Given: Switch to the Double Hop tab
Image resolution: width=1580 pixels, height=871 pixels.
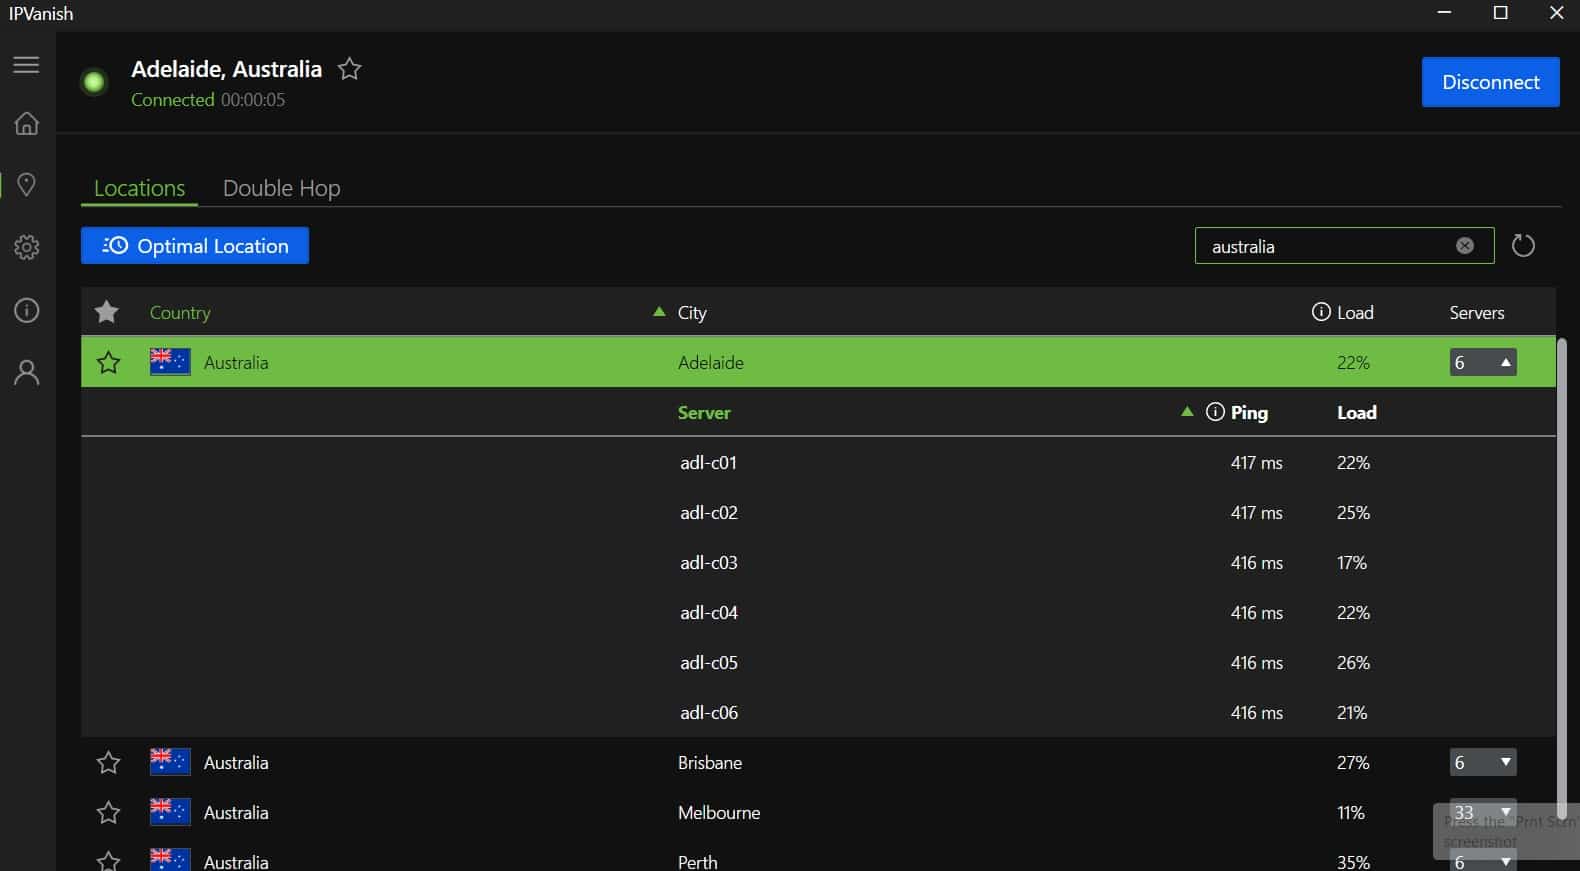Looking at the screenshot, I should tap(281, 188).
